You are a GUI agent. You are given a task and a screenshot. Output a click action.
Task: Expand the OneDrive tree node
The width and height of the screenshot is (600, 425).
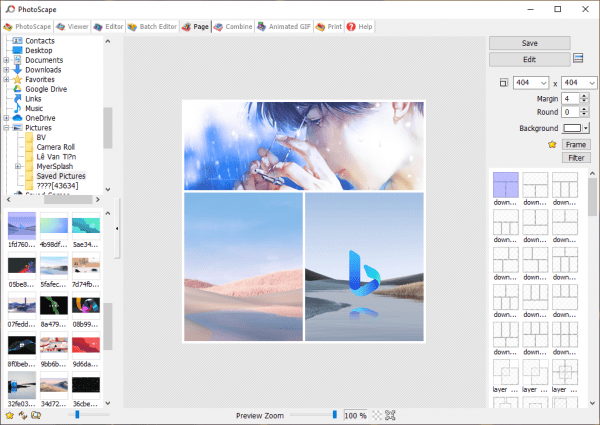(6, 118)
